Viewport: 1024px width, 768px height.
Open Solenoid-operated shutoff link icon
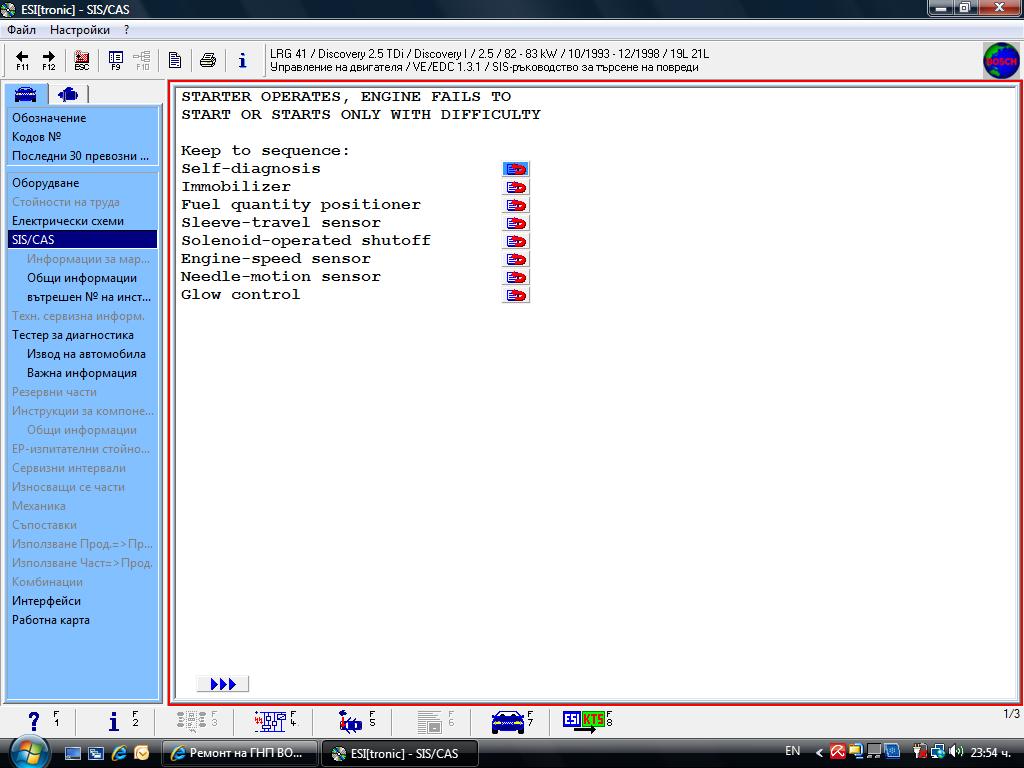tap(516, 241)
